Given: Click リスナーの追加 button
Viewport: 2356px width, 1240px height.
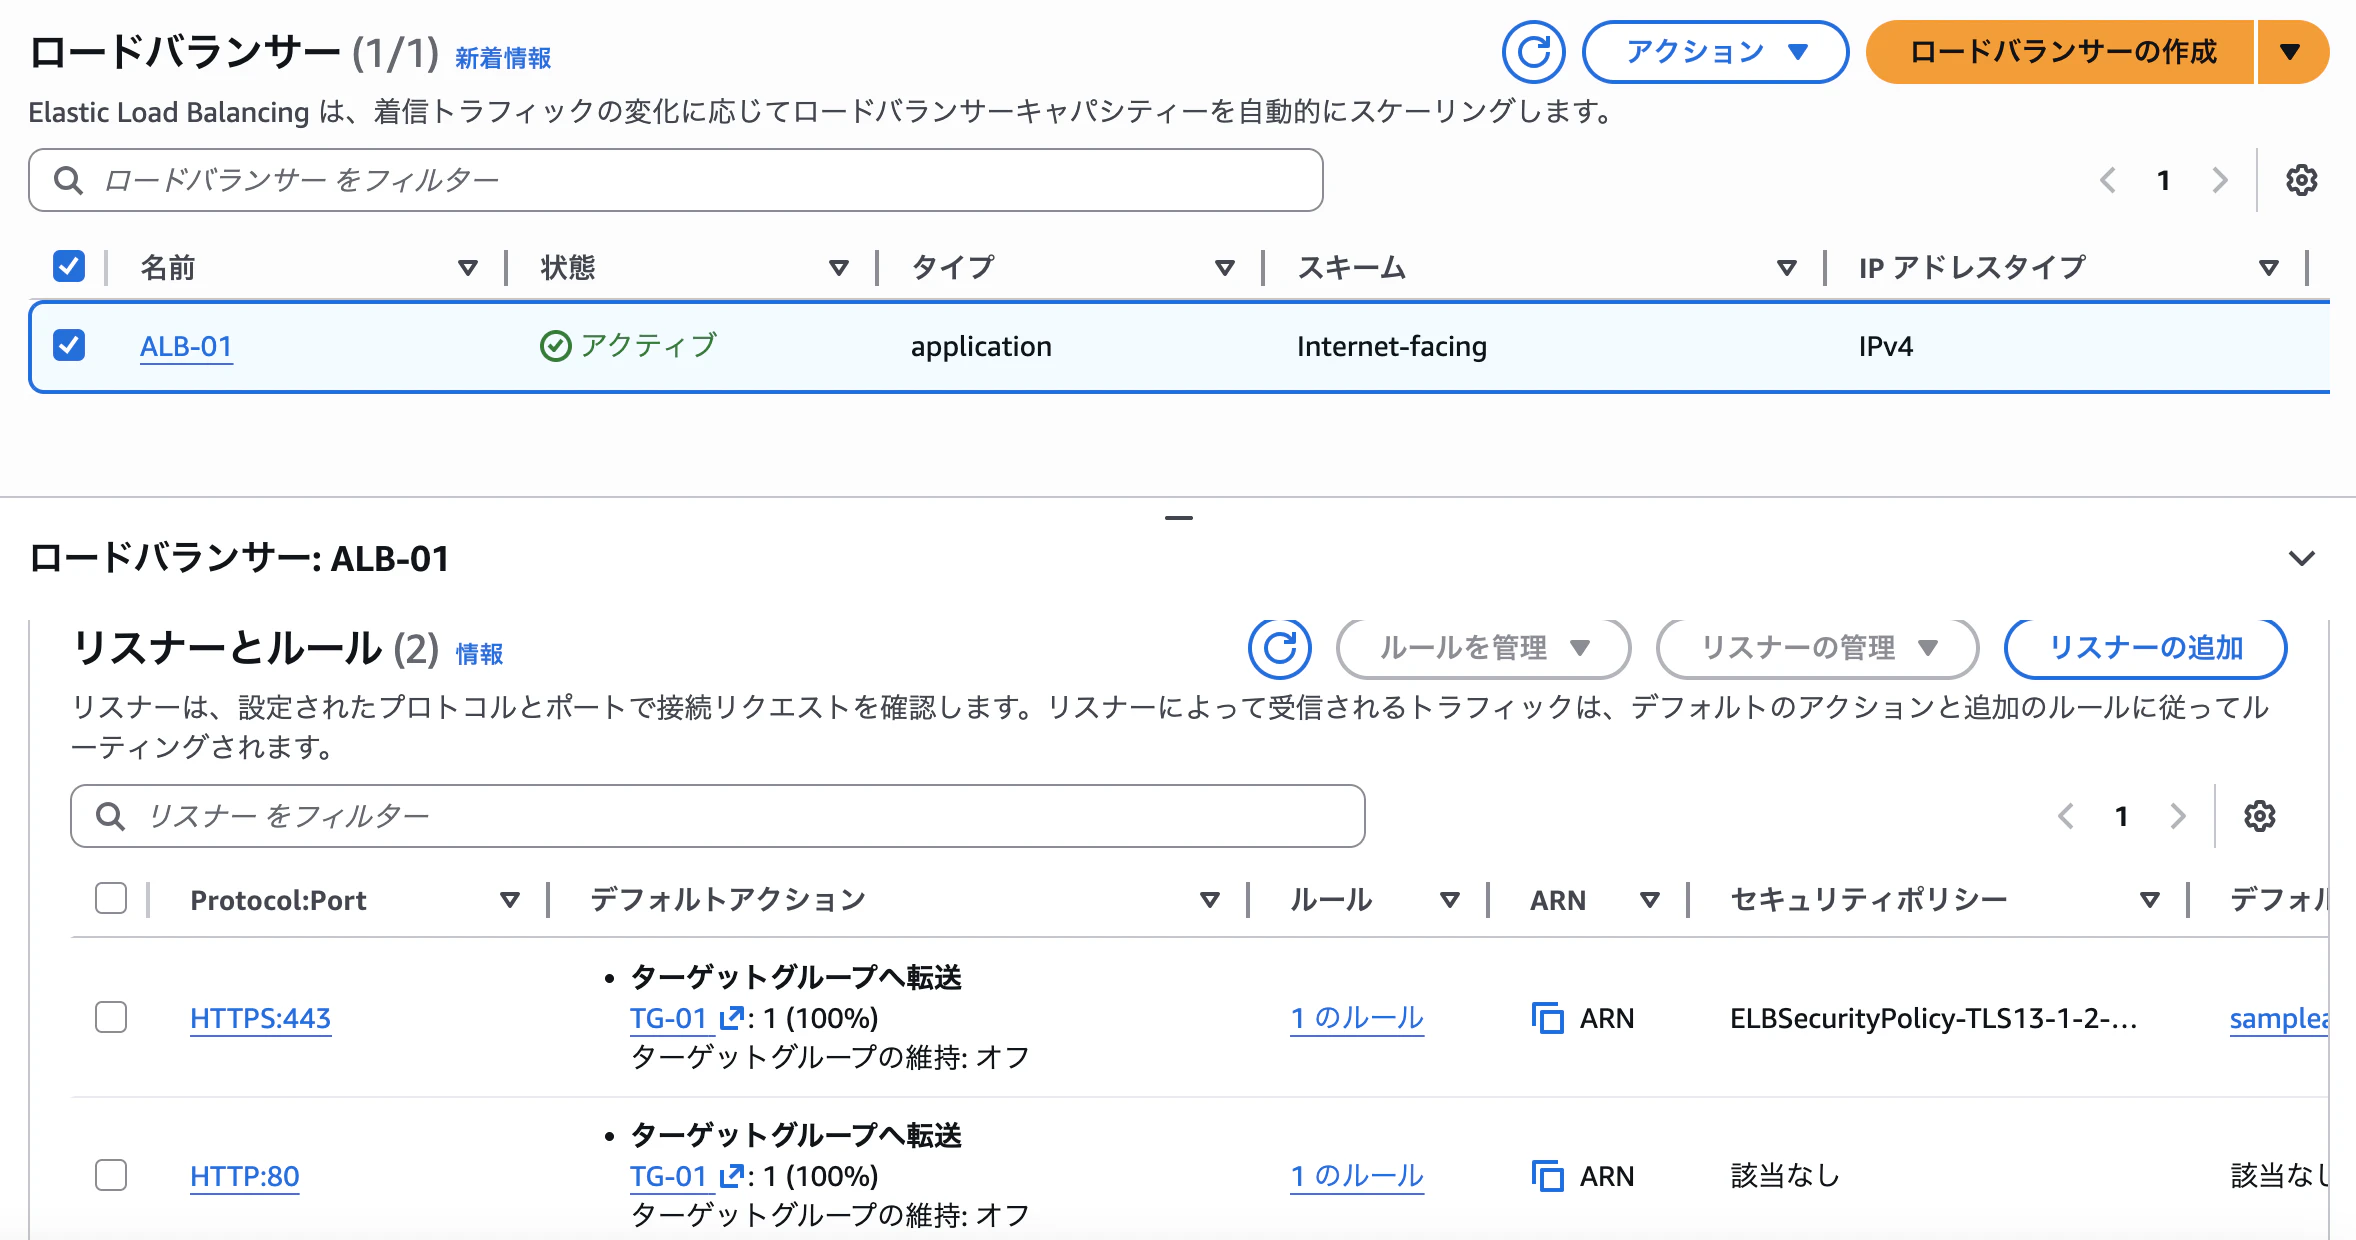Looking at the screenshot, I should click(x=2146, y=648).
